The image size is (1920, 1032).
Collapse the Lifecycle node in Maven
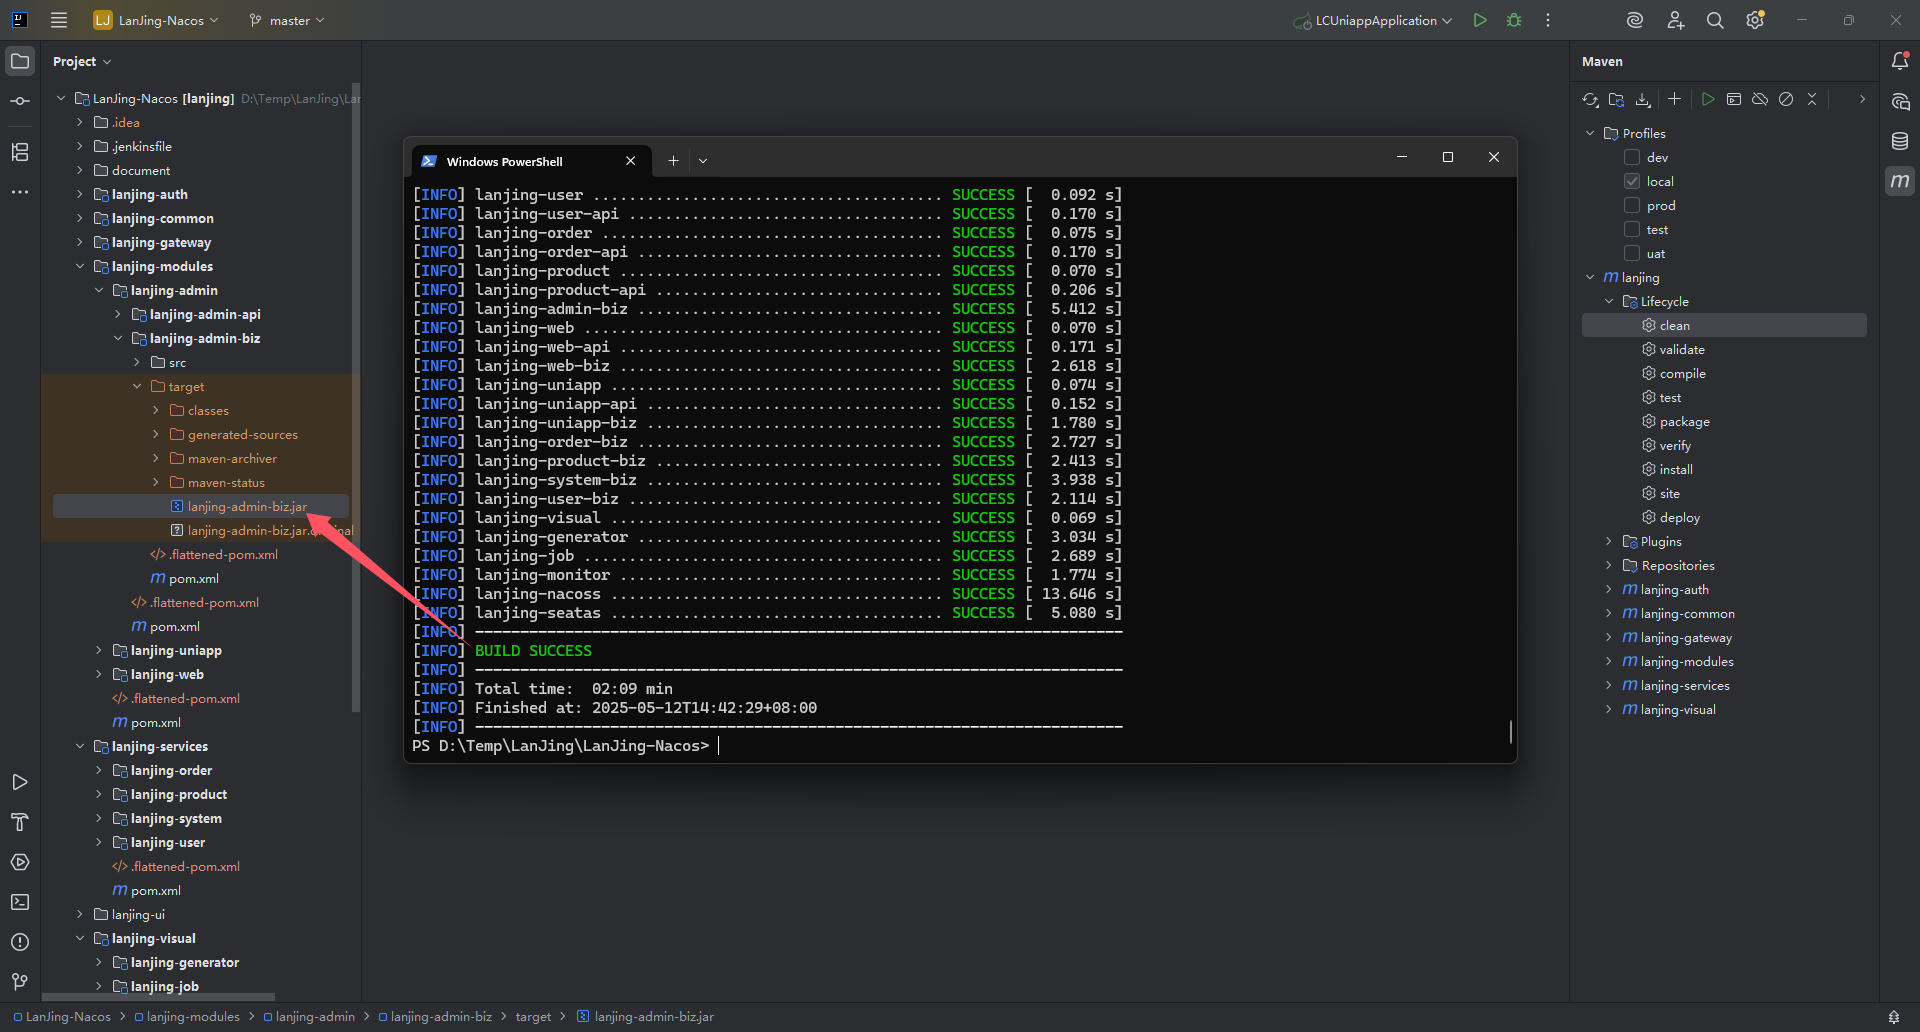pos(1609,301)
